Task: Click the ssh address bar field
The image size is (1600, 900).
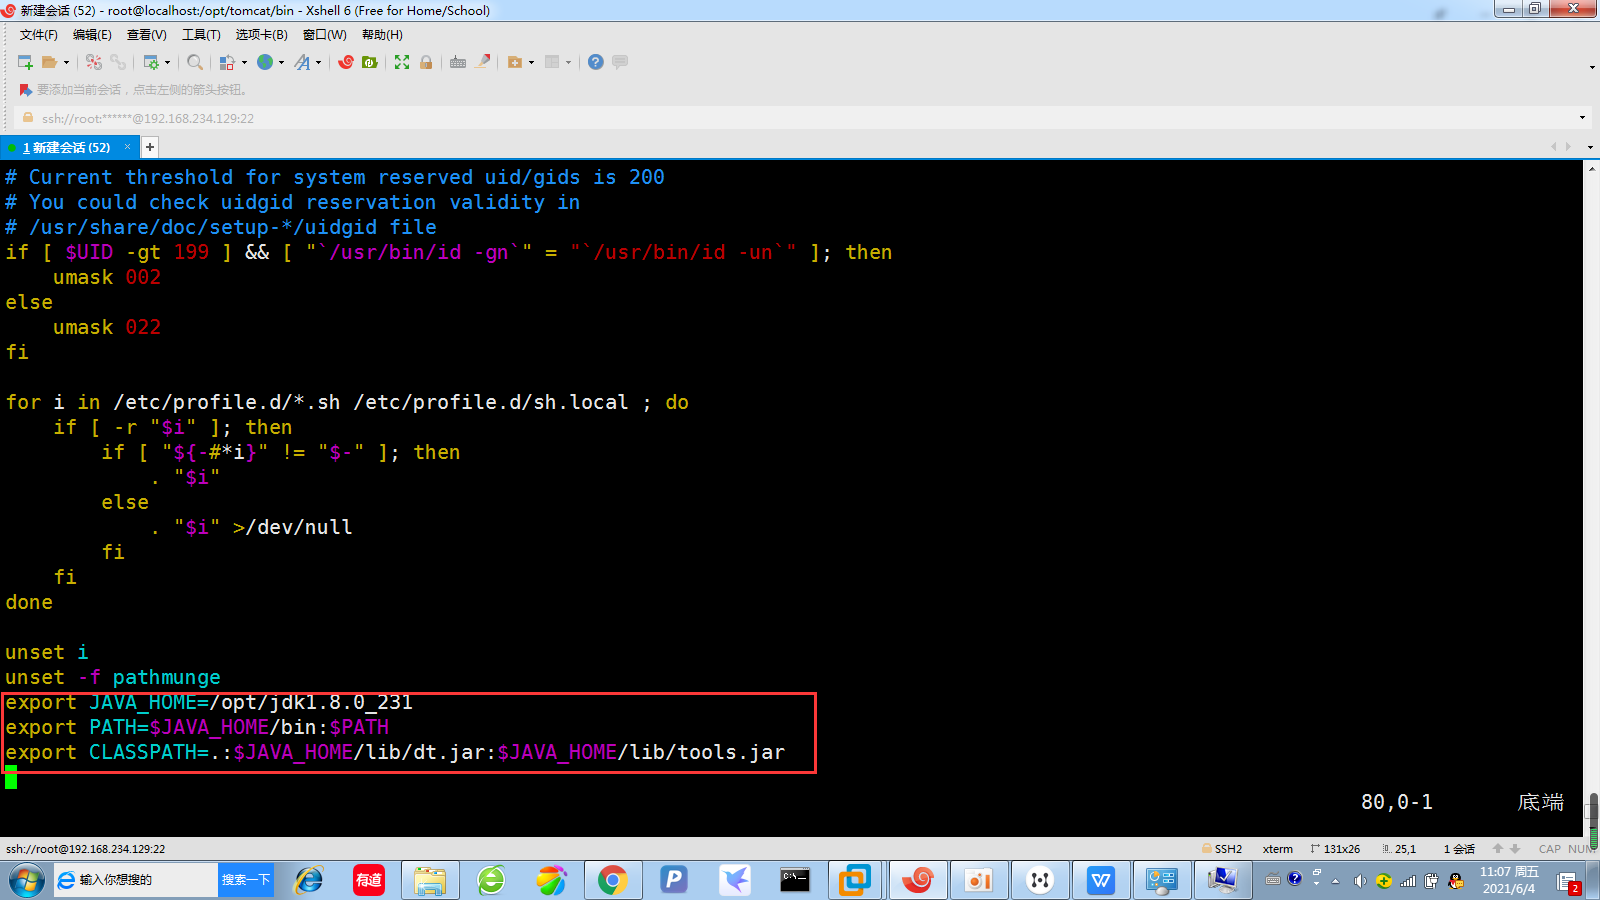Action: click(800, 118)
